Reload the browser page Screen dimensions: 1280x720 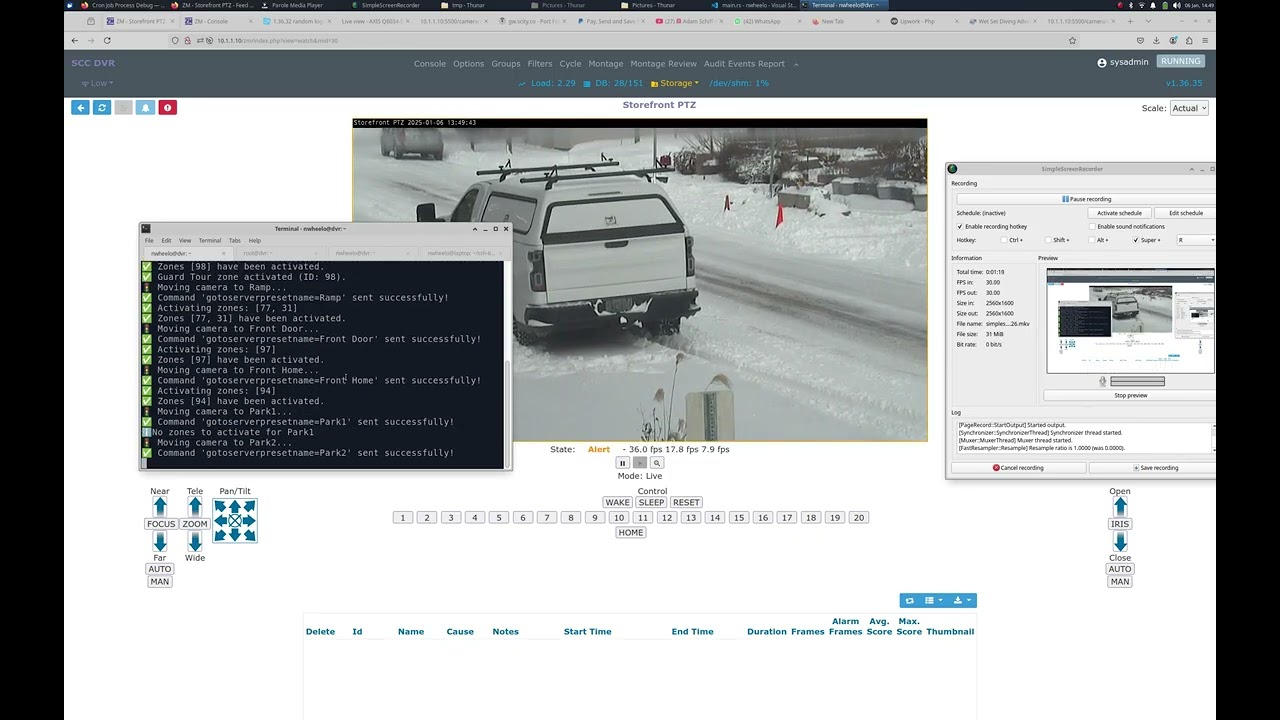(x=107, y=41)
